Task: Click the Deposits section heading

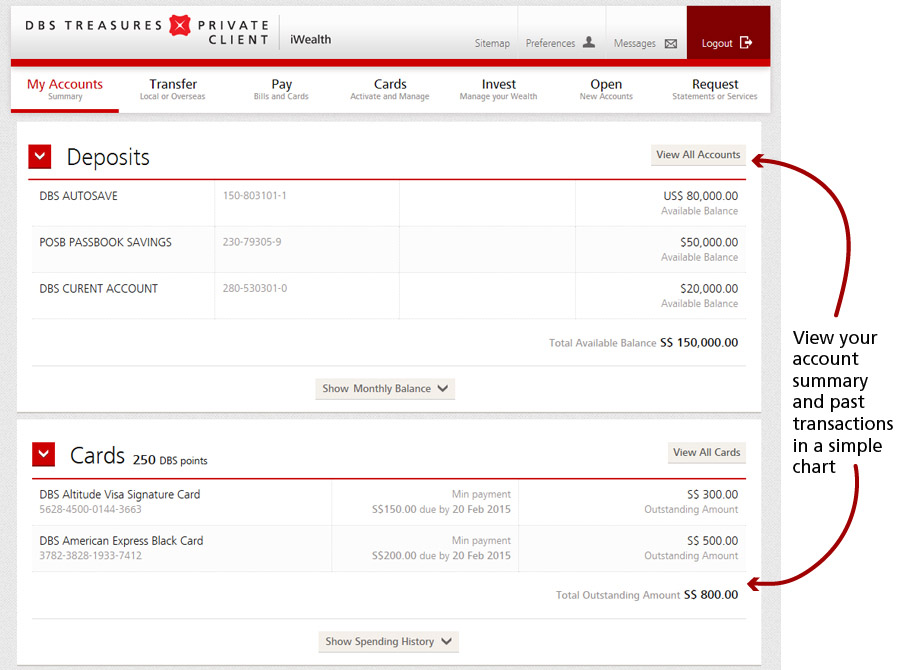Action: tap(108, 157)
